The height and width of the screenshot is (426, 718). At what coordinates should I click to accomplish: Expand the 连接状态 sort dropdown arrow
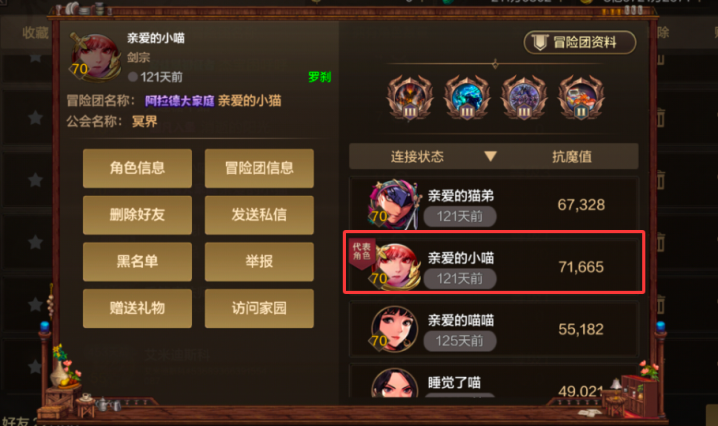[490, 157]
